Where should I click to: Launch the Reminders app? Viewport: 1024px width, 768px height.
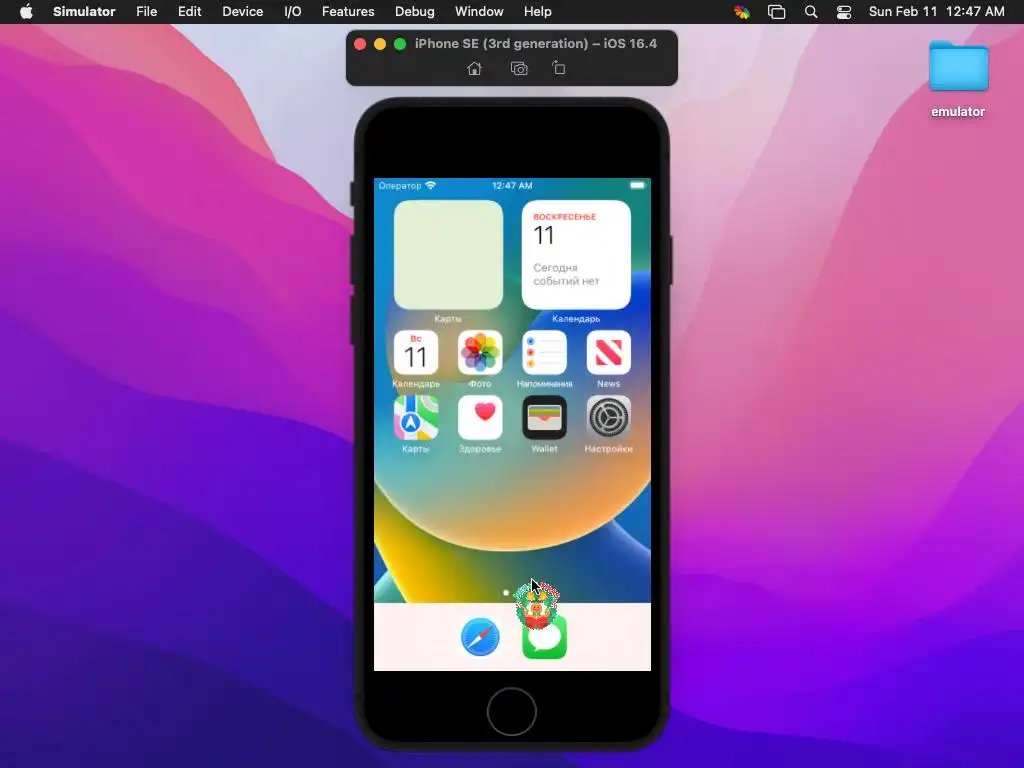click(545, 353)
